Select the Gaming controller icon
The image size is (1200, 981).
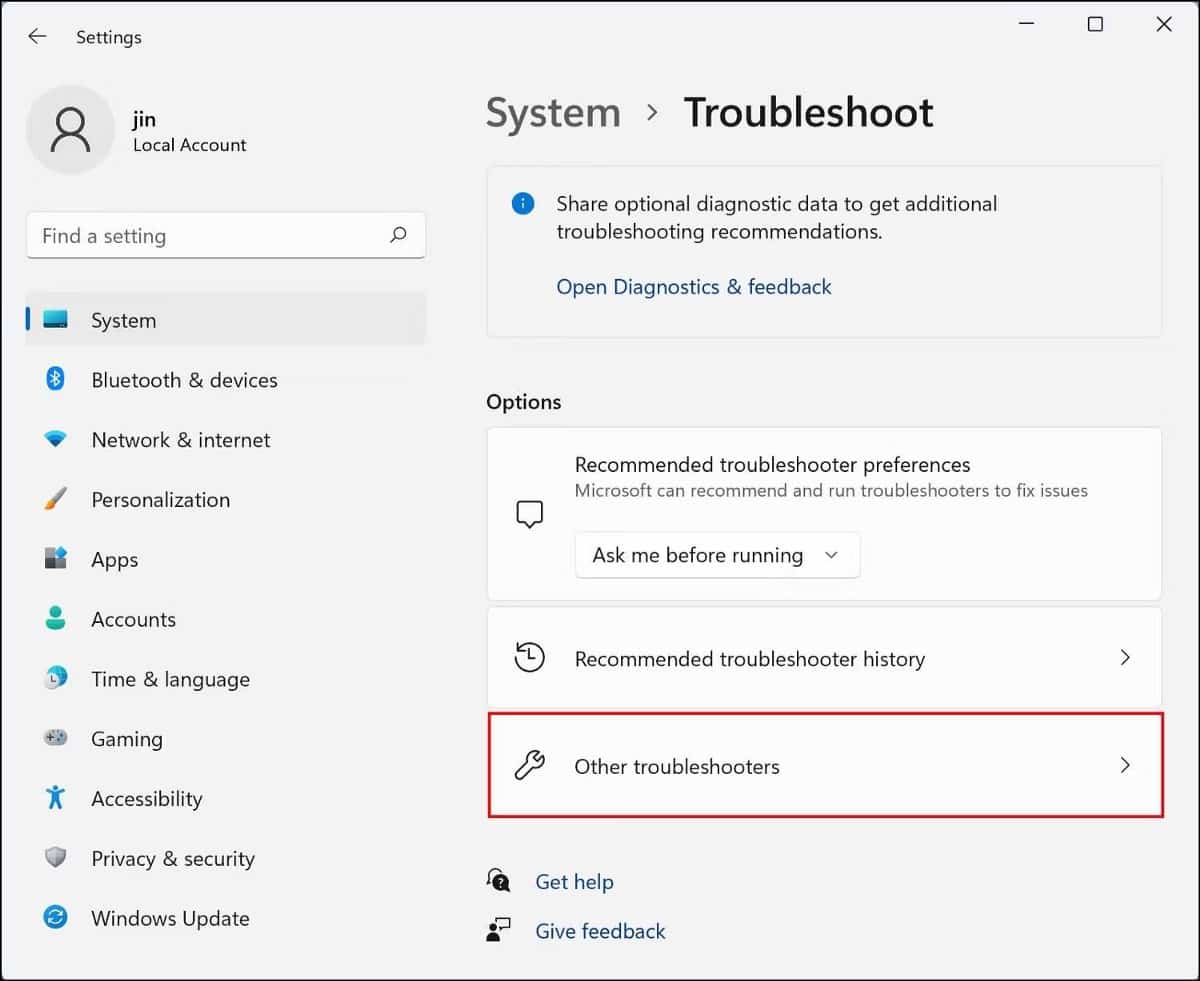tap(54, 738)
